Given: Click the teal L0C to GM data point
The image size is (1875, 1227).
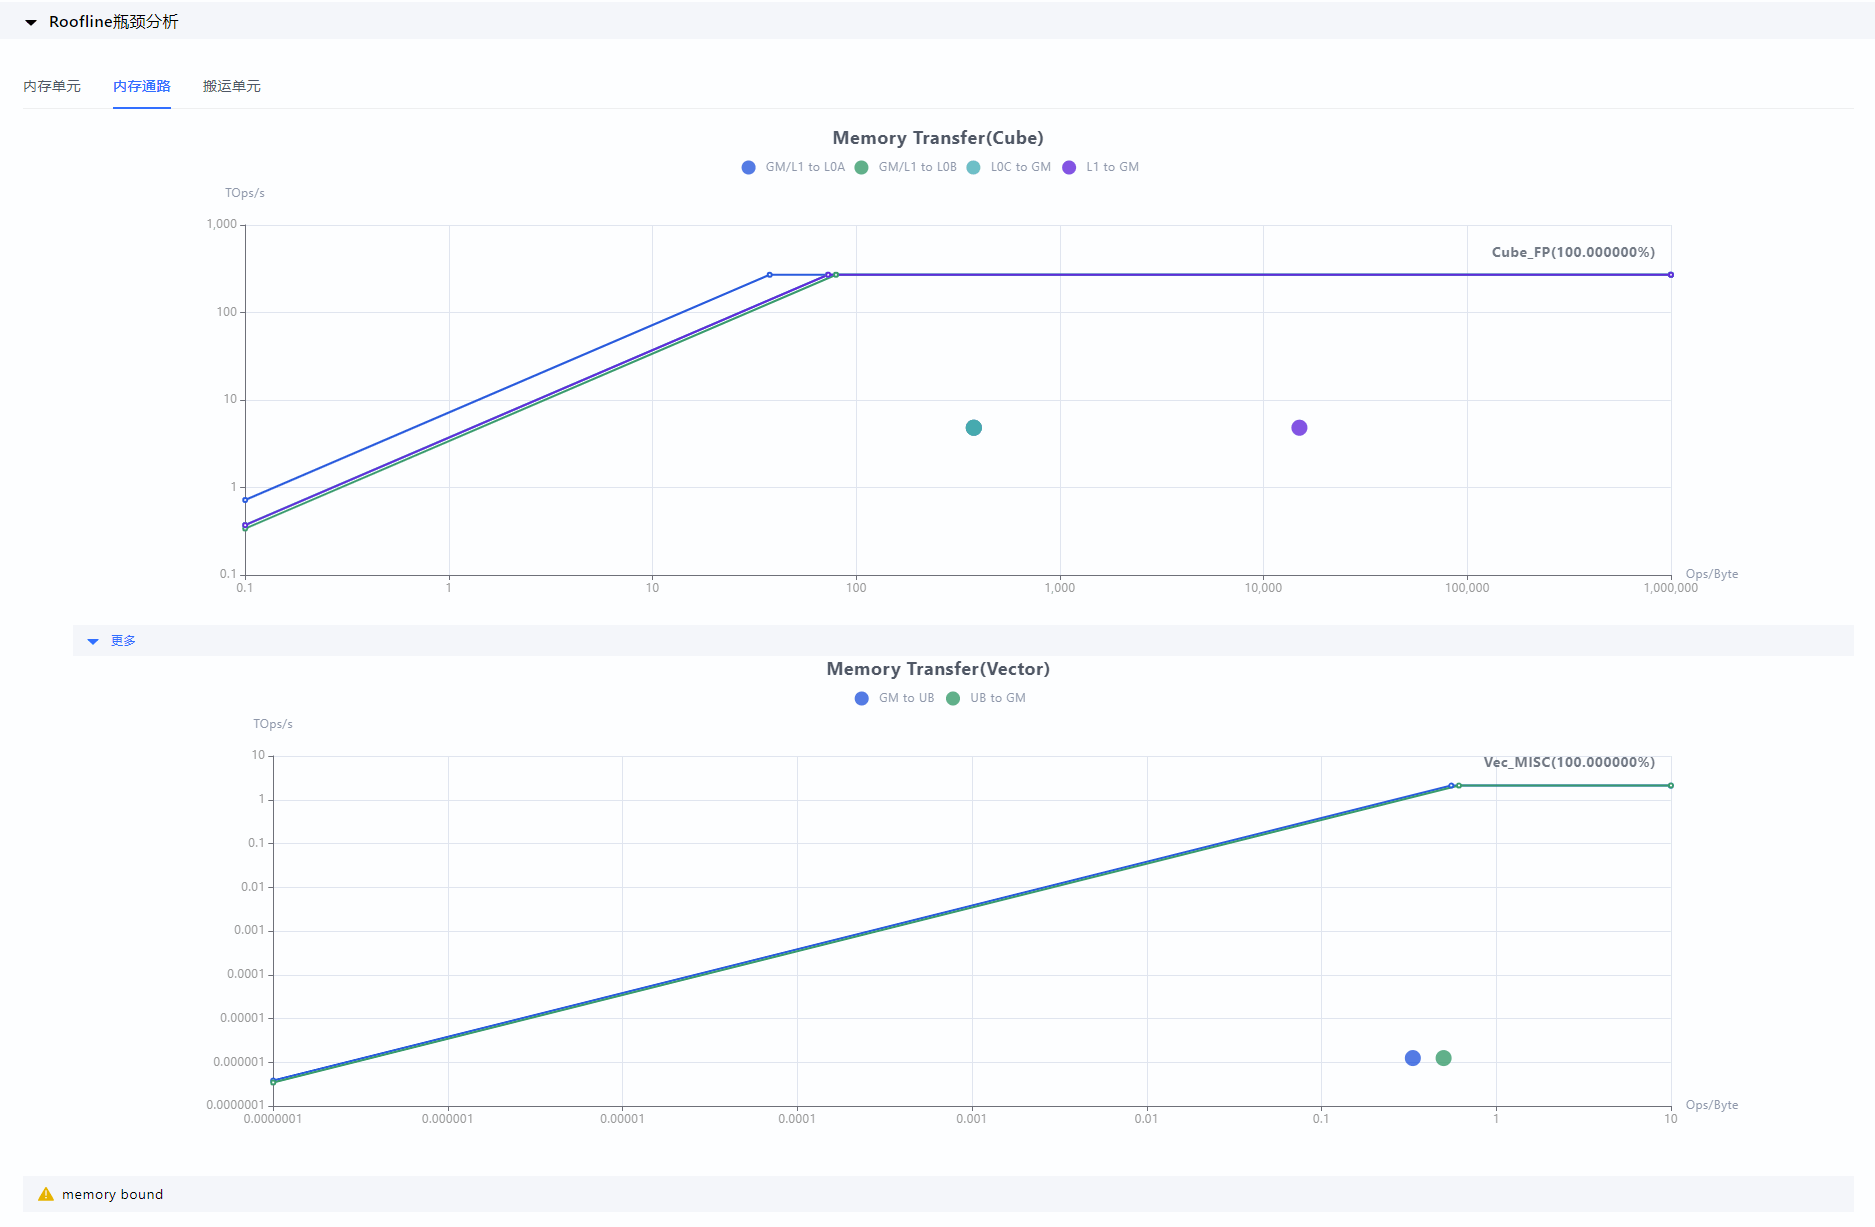Looking at the screenshot, I should (x=974, y=428).
